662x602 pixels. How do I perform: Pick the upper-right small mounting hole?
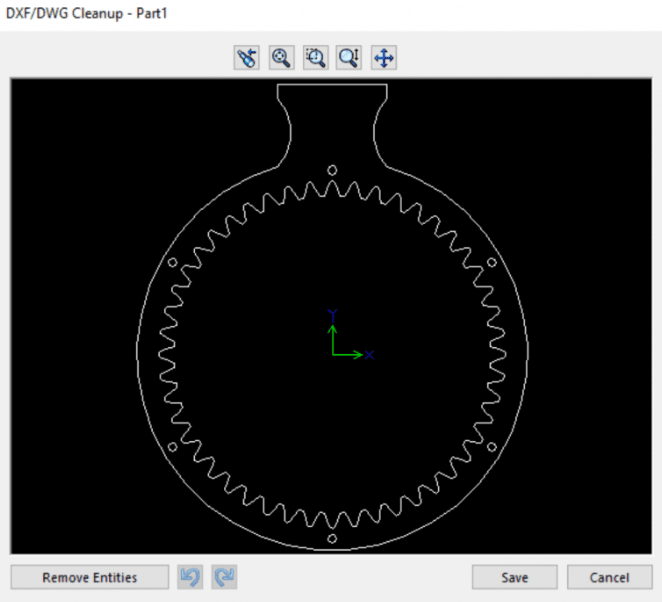(491, 262)
